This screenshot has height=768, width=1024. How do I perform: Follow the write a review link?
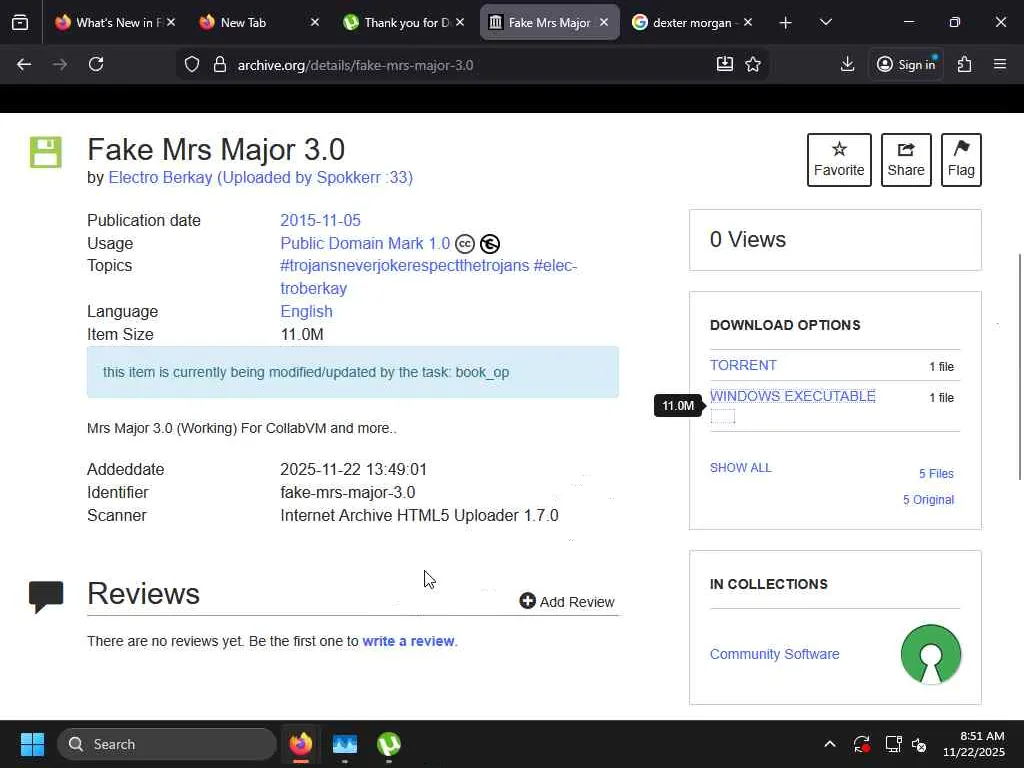pos(408,641)
